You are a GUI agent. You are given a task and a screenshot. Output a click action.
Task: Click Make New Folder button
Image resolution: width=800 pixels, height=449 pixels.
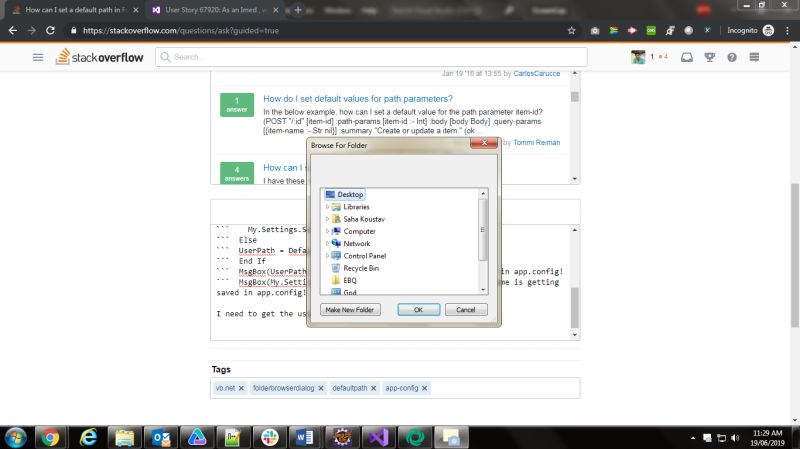click(350, 310)
